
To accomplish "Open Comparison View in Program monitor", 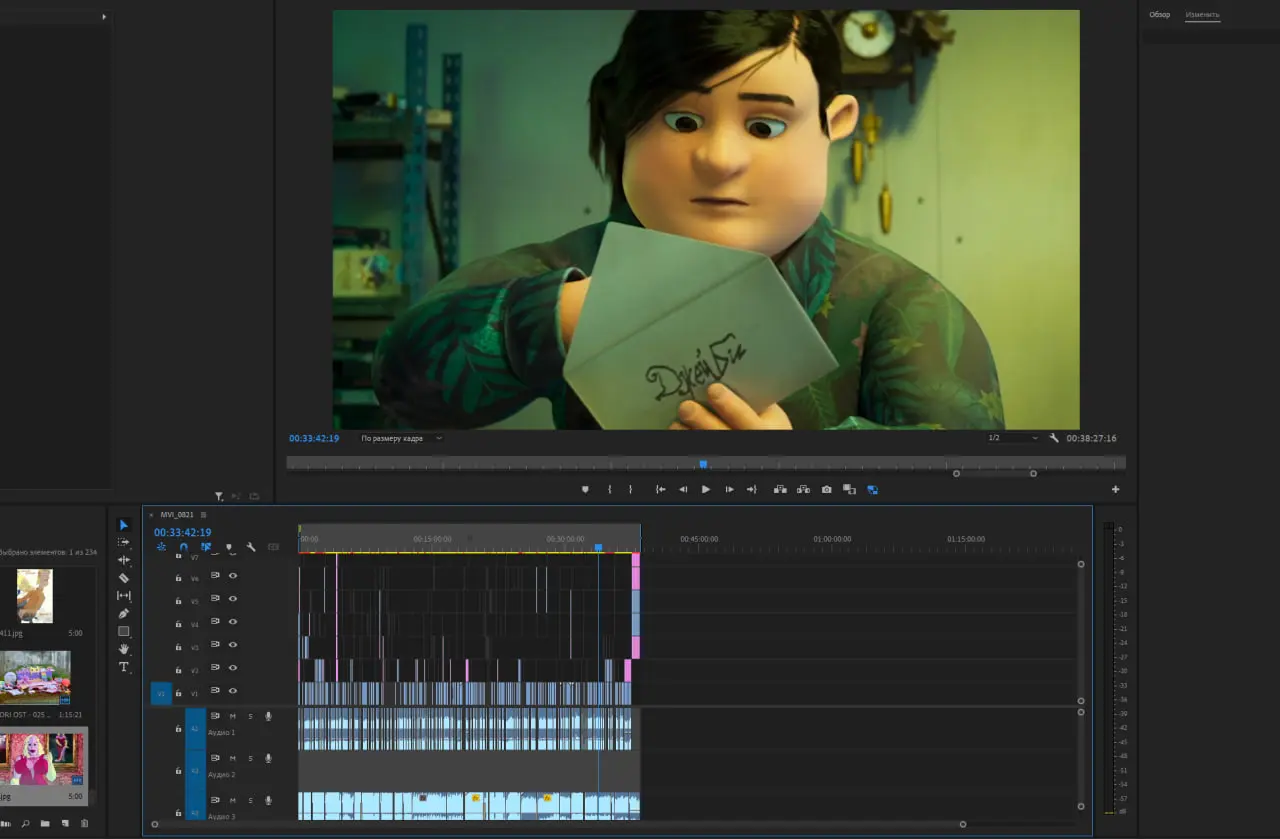I will 849,489.
